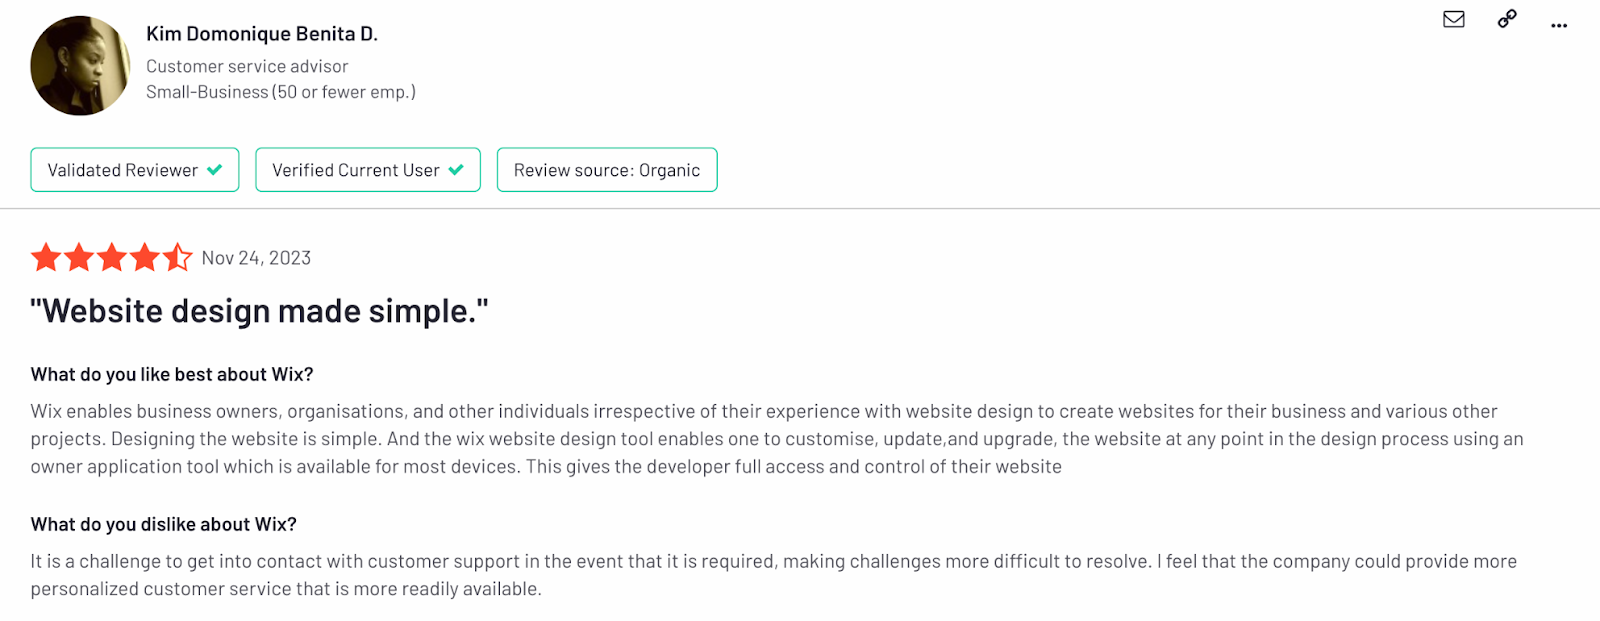Open reviewer profile for Kim Domonique Benita D.
This screenshot has width=1600, height=621.
(x=262, y=32)
